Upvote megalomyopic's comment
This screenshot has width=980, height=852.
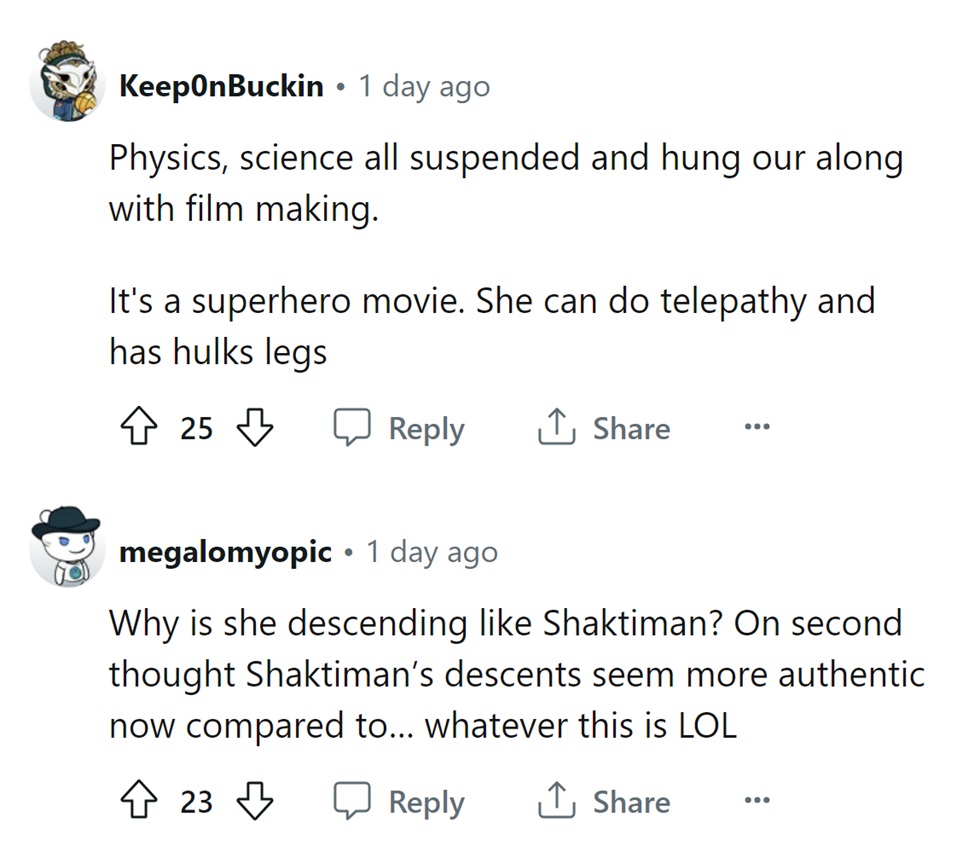[x=137, y=802]
